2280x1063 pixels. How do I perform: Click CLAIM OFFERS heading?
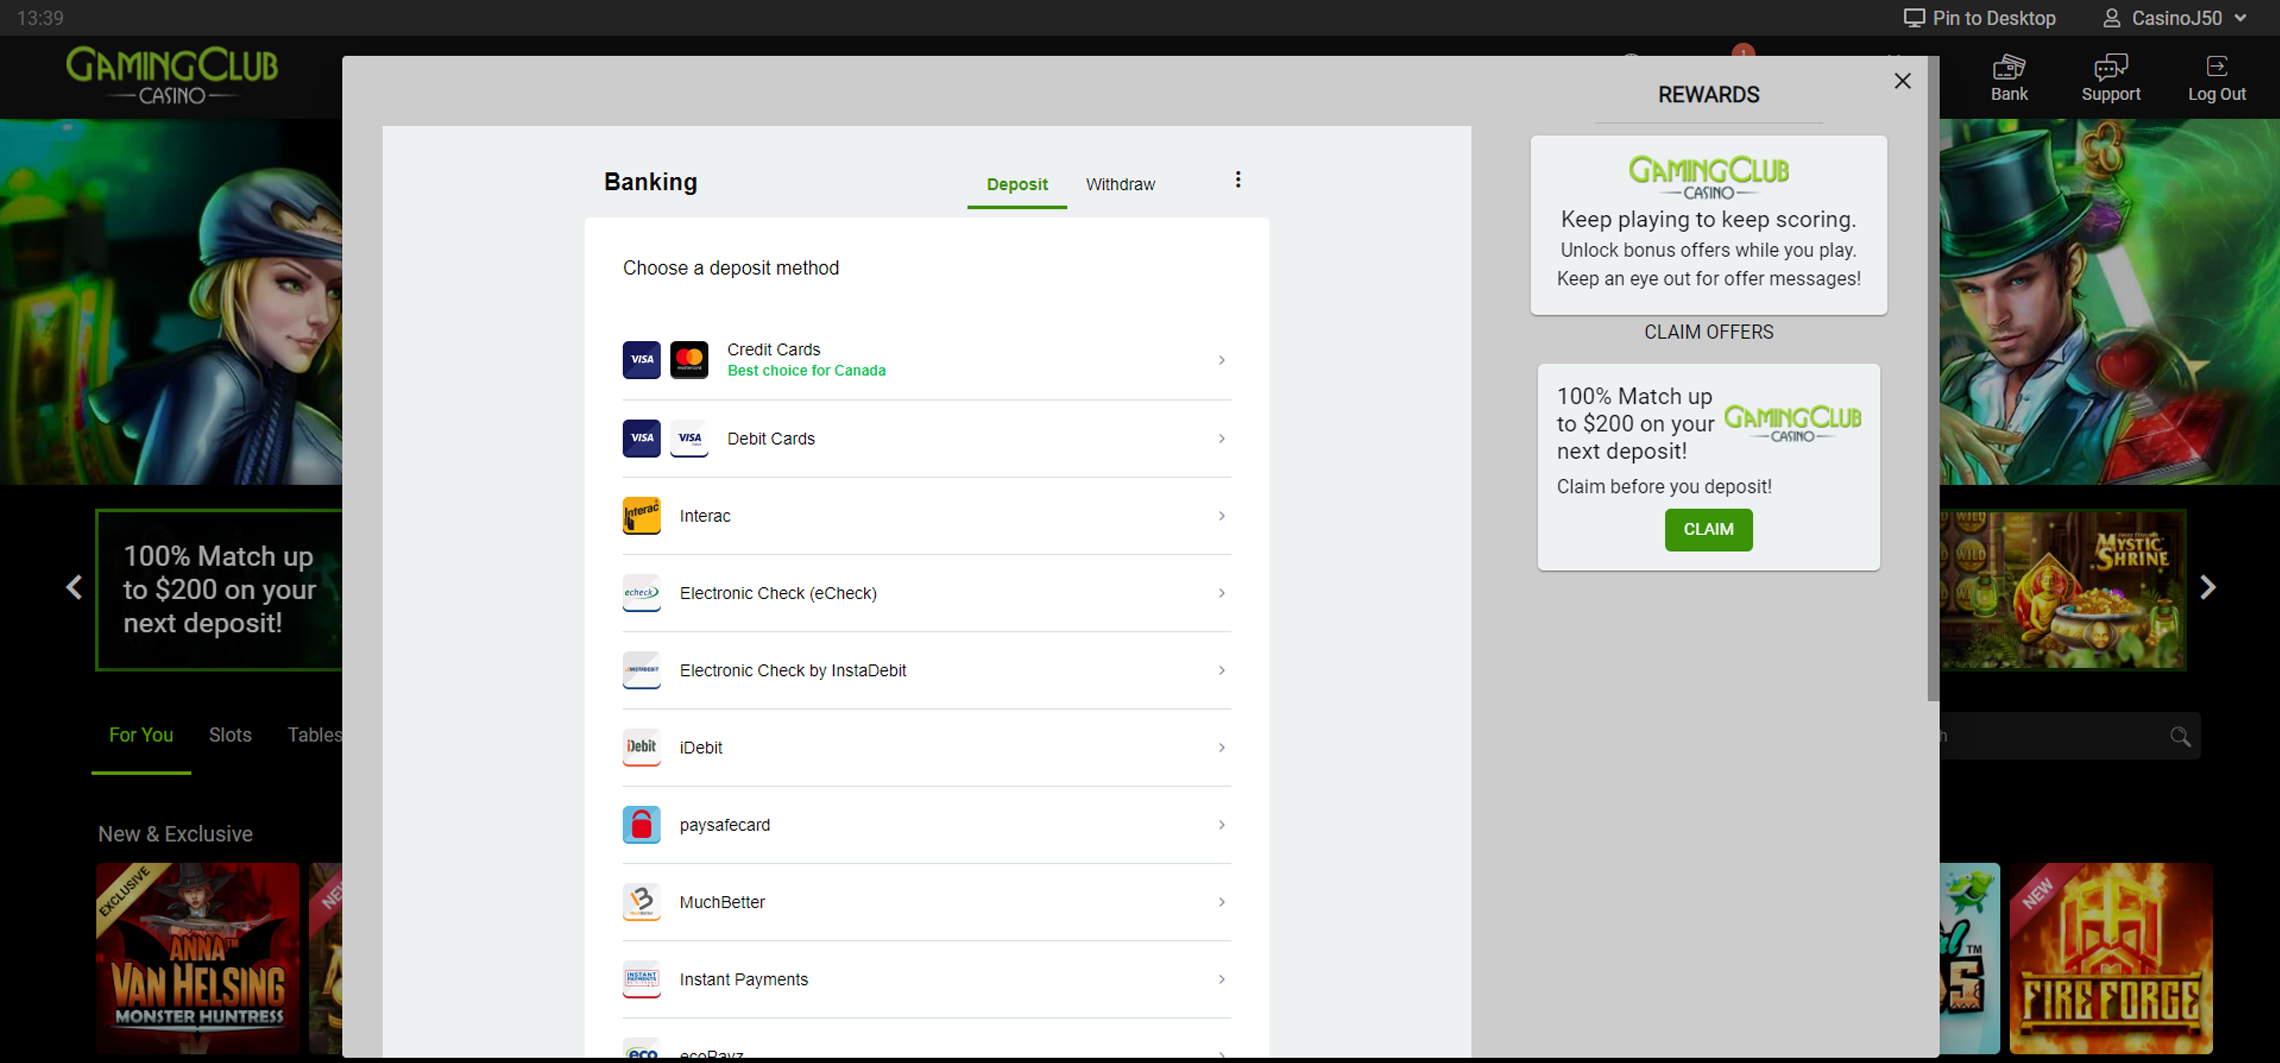pyautogui.click(x=1708, y=332)
